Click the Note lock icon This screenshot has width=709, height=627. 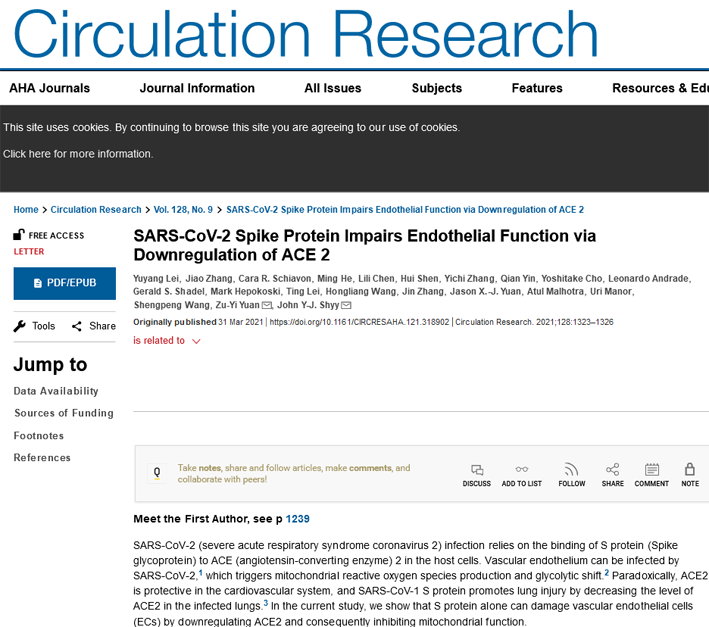[x=690, y=470]
